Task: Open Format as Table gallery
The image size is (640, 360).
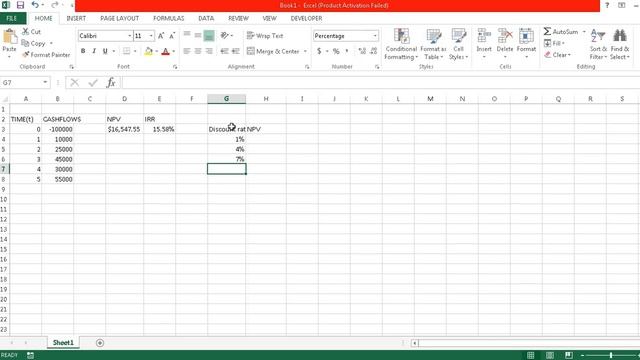Action: [433, 44]
